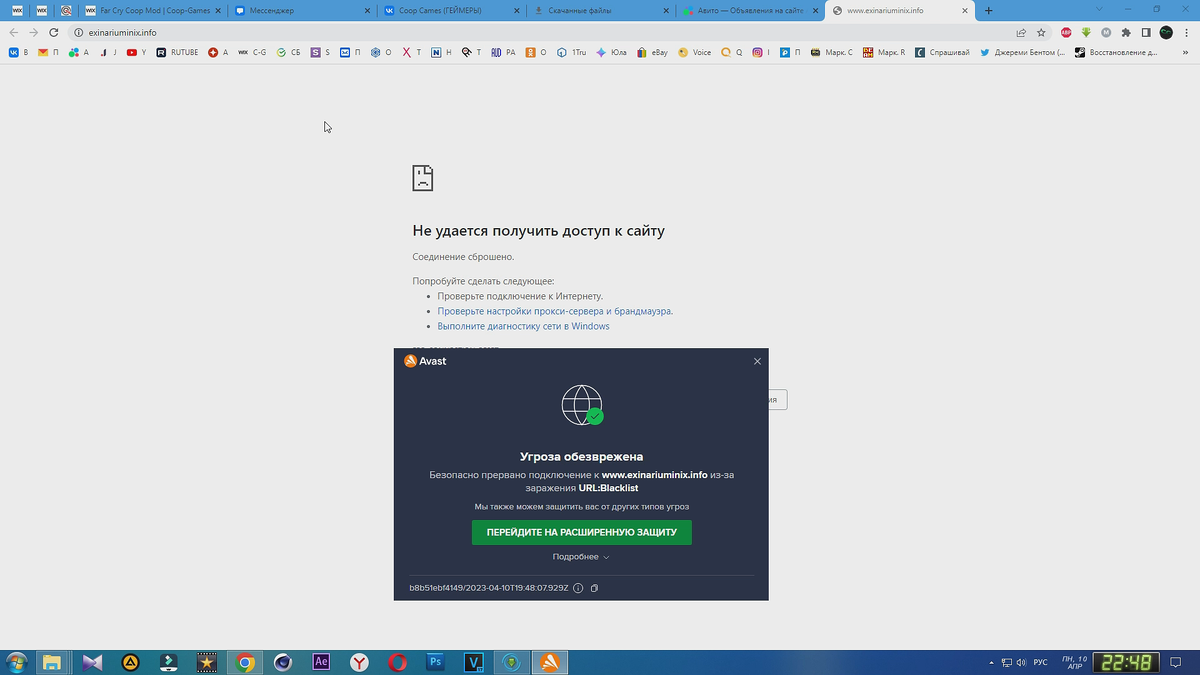Open the RUTUBE bookmark
The width and height of the screenshot is (1200, 675).
[177, 52]
